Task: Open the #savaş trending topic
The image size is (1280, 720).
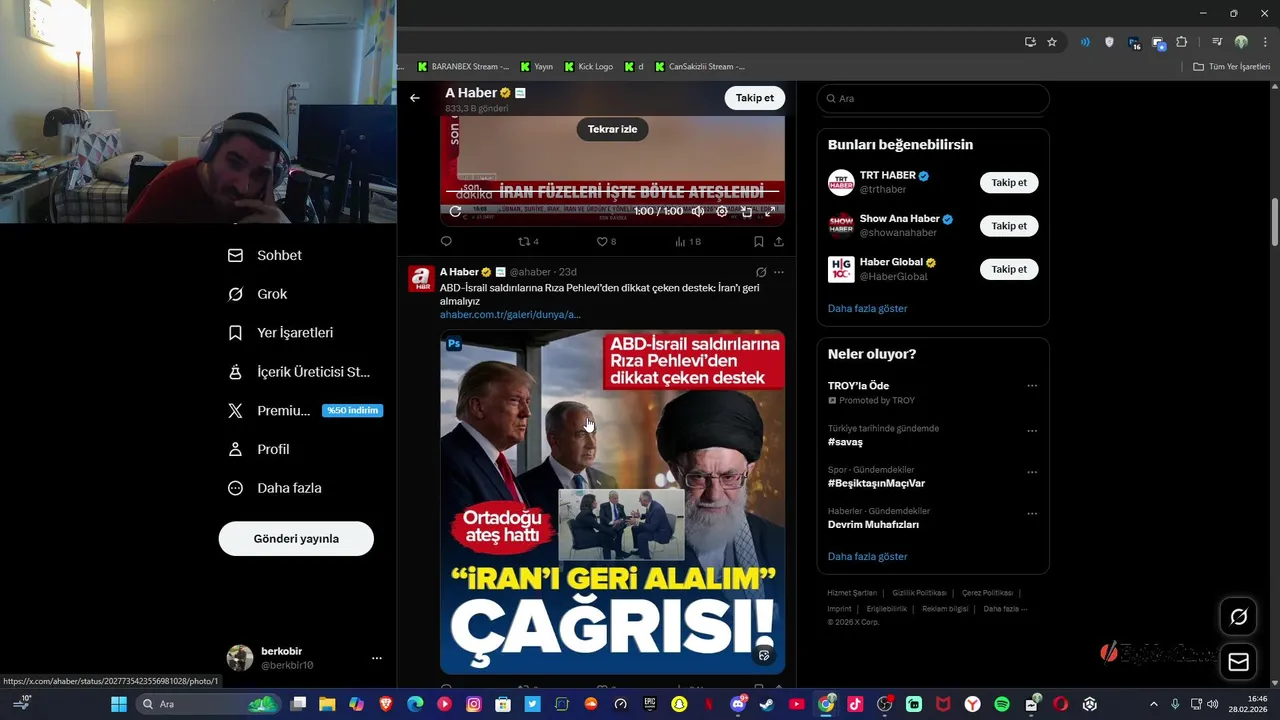Action: click(845, 442)
